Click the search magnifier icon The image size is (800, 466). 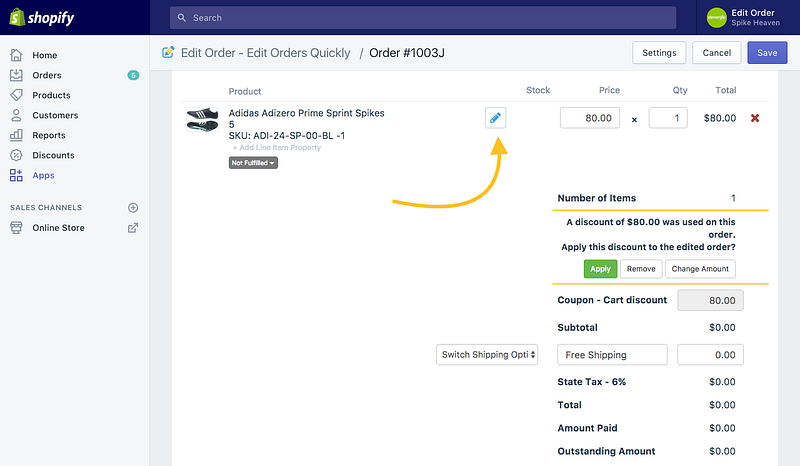[x=182, y=18]
